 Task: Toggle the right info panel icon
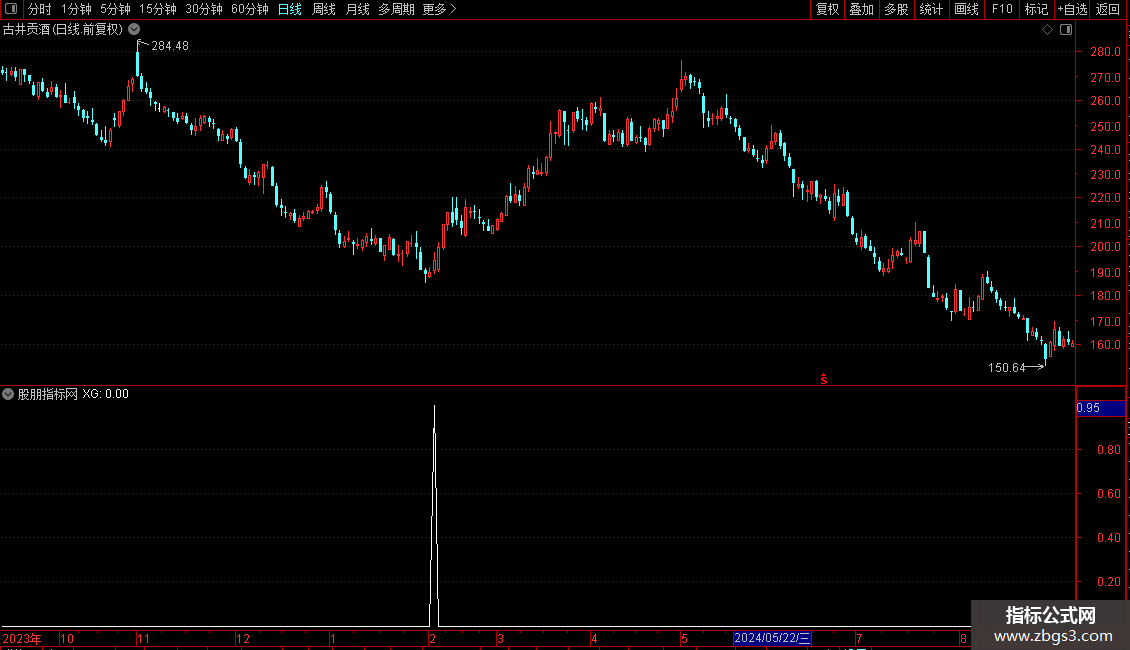click(x=1066, y=30)
